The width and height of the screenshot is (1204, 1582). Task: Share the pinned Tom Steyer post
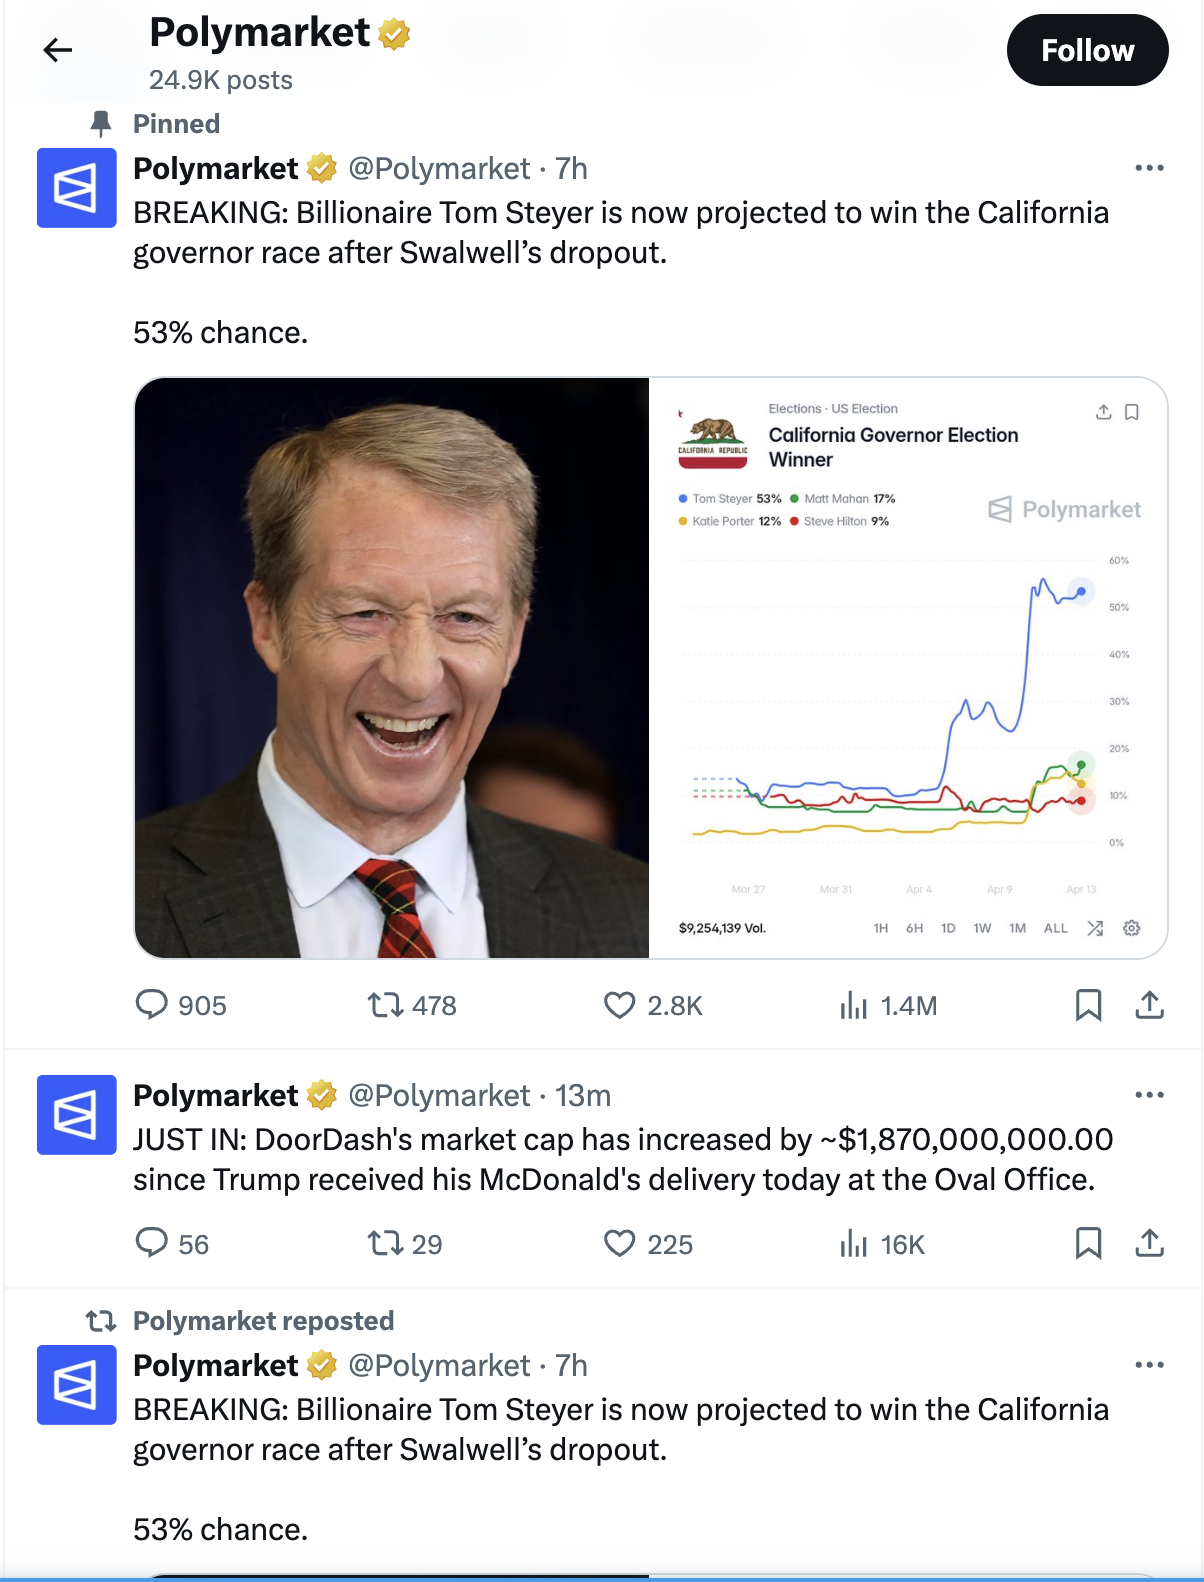[x=1150, y=1004]
